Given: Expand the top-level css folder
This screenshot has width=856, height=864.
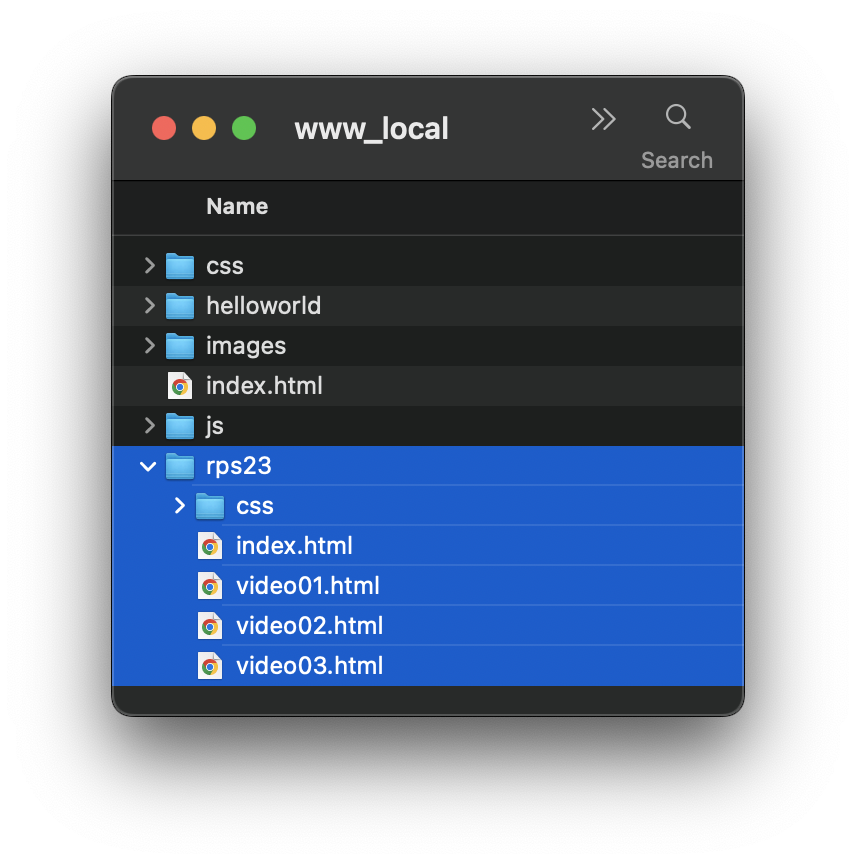Looking at the screenshot, I should [149, 266].
